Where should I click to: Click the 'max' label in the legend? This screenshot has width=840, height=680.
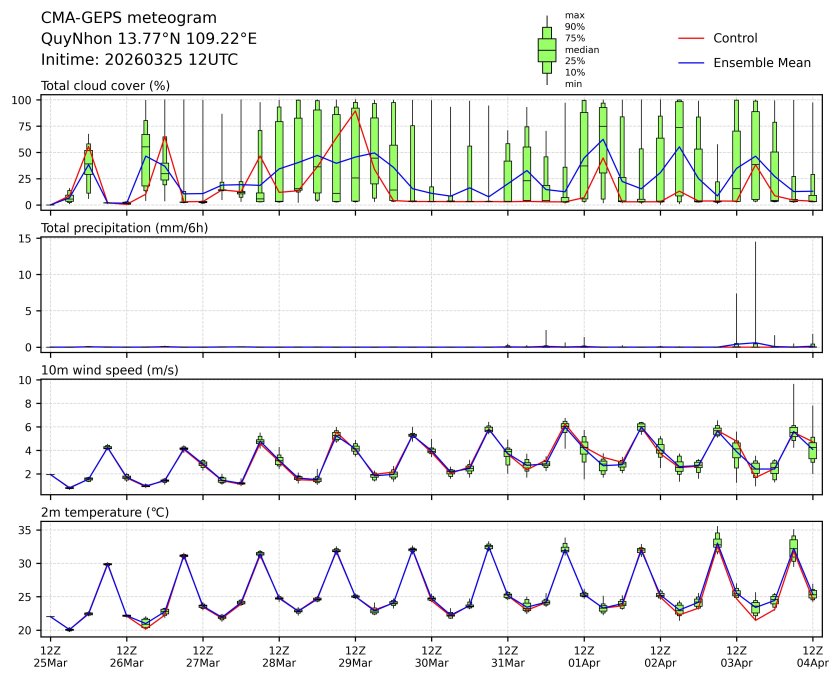[574, 15]
